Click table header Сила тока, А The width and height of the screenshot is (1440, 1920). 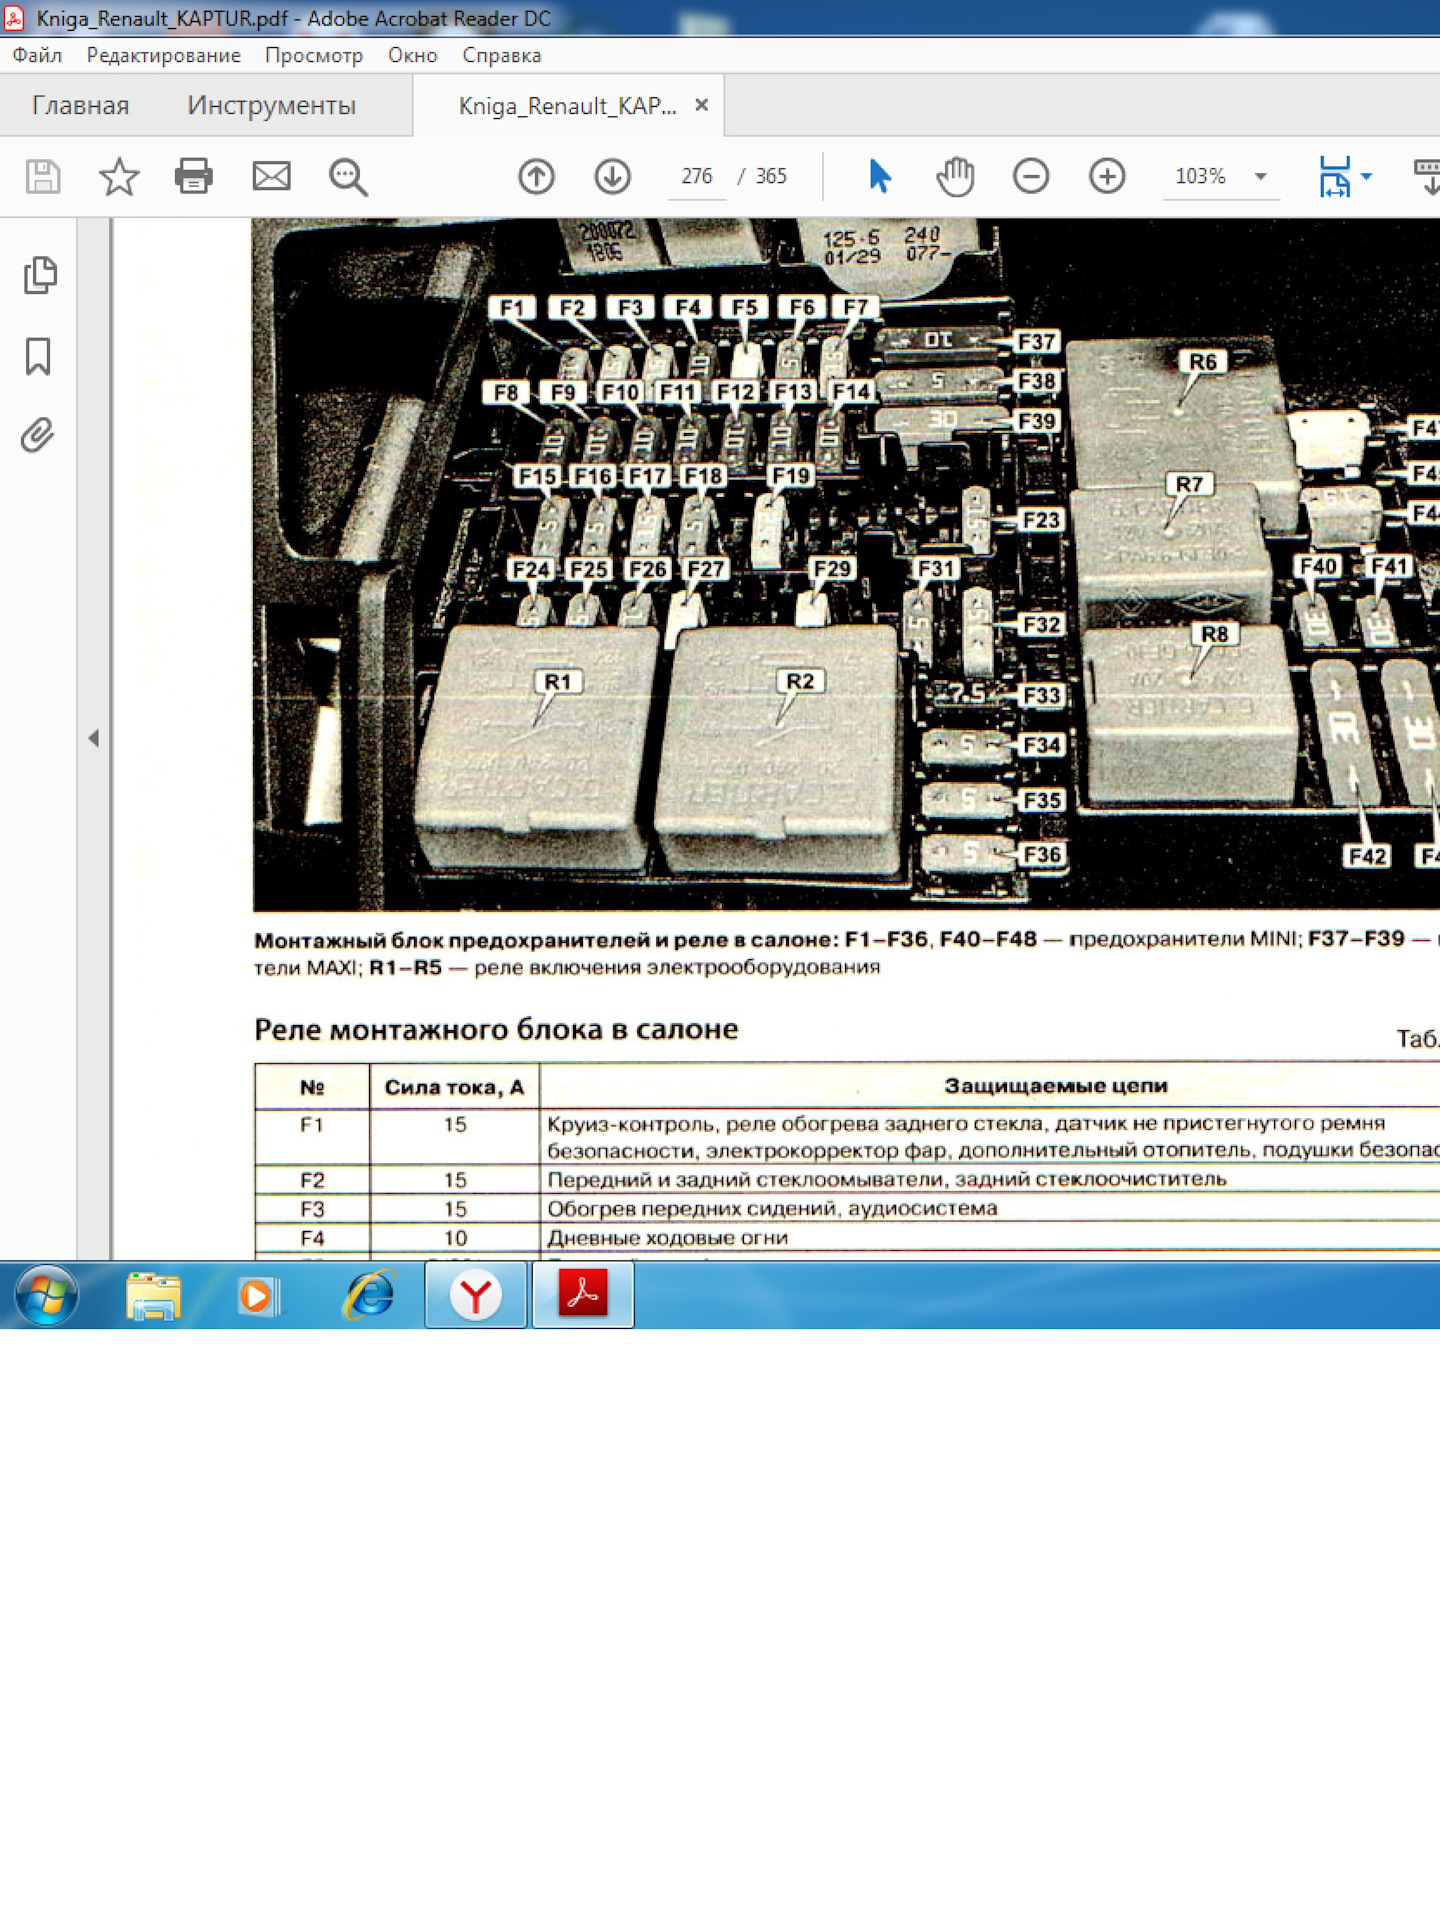tap(454, 1087)
